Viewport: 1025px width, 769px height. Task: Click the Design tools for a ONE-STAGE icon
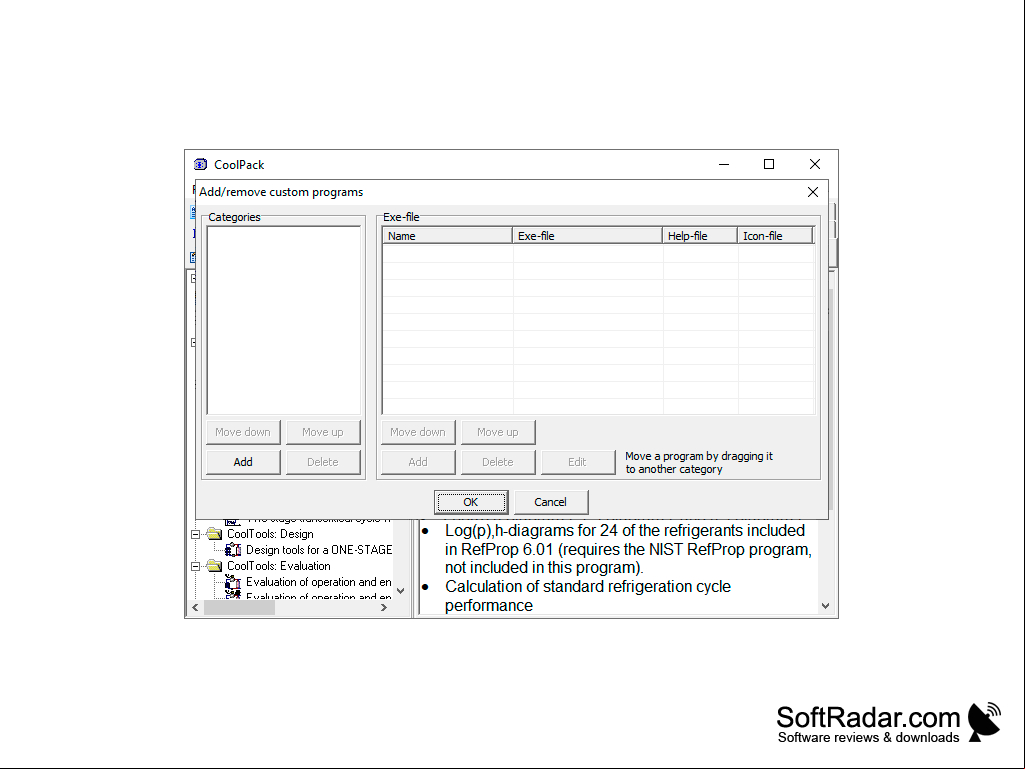233,550
